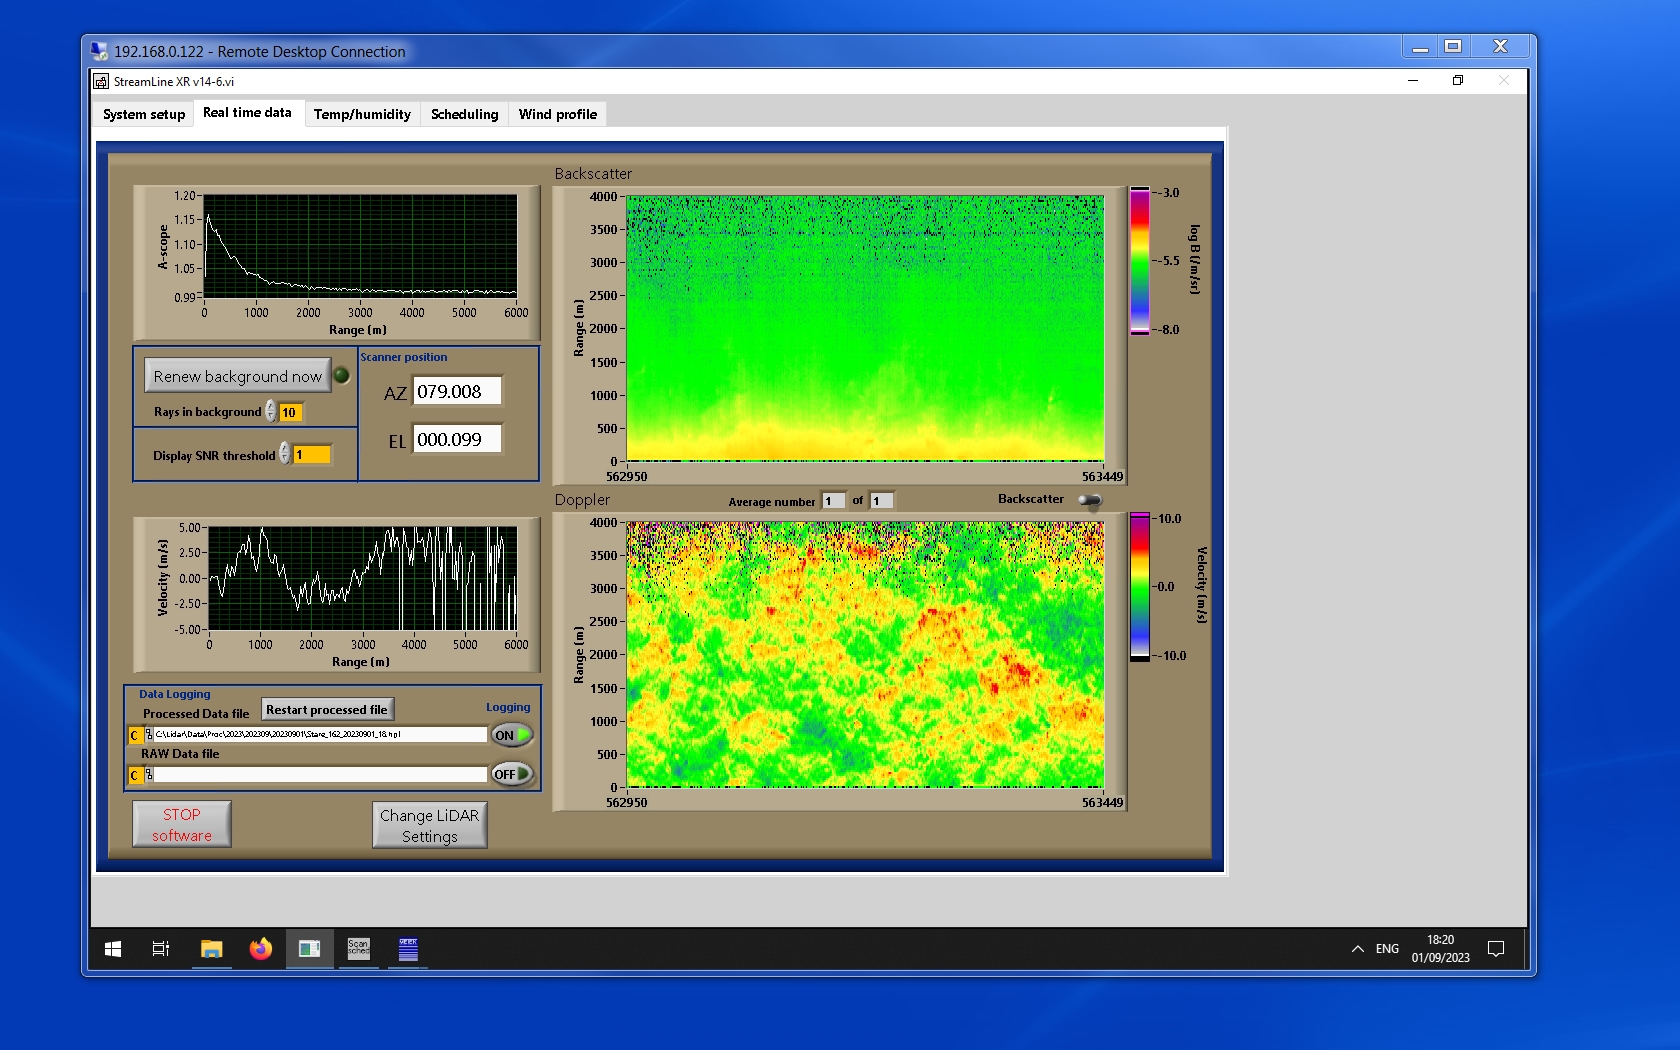Click the Scan sched taskbar icon
The width and height of the screenshot is (1680, 1050).
click(x=358, y=949)
